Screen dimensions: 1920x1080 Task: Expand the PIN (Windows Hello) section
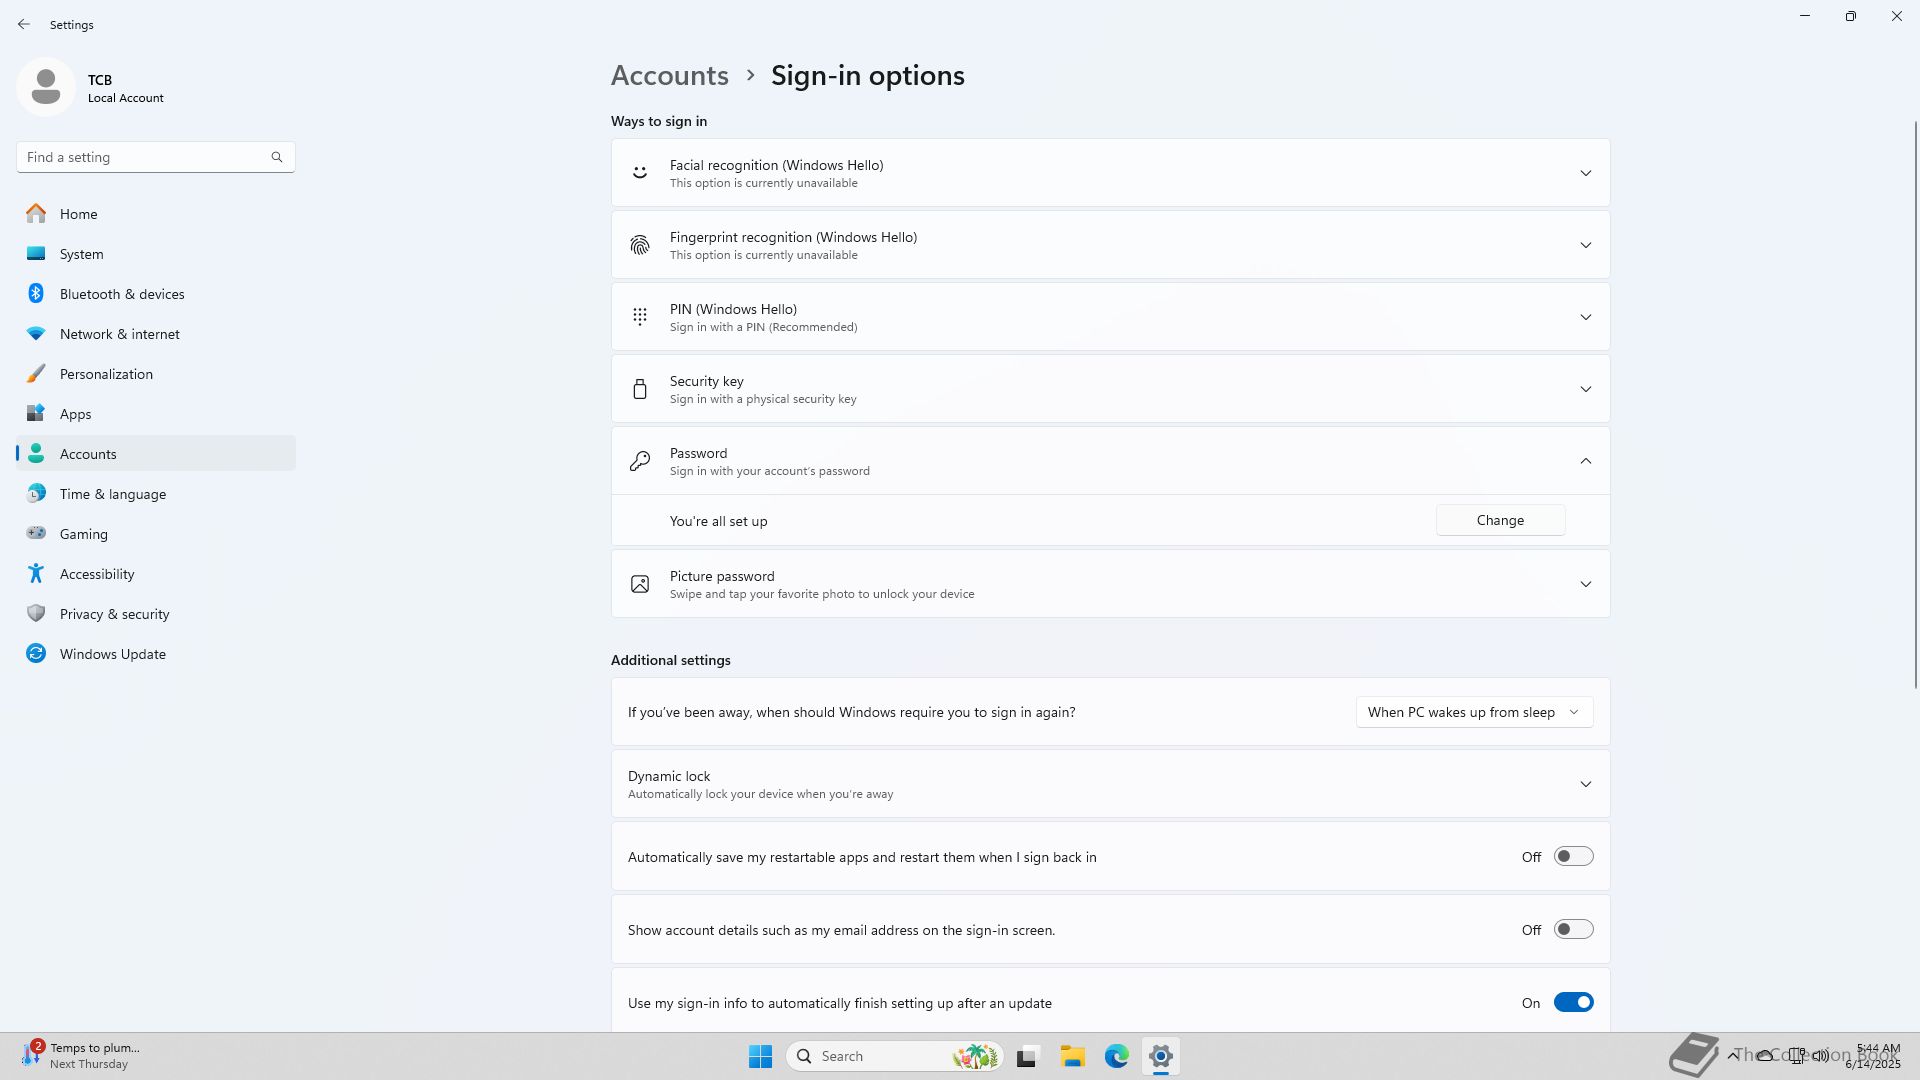(x=1585, y=317)
